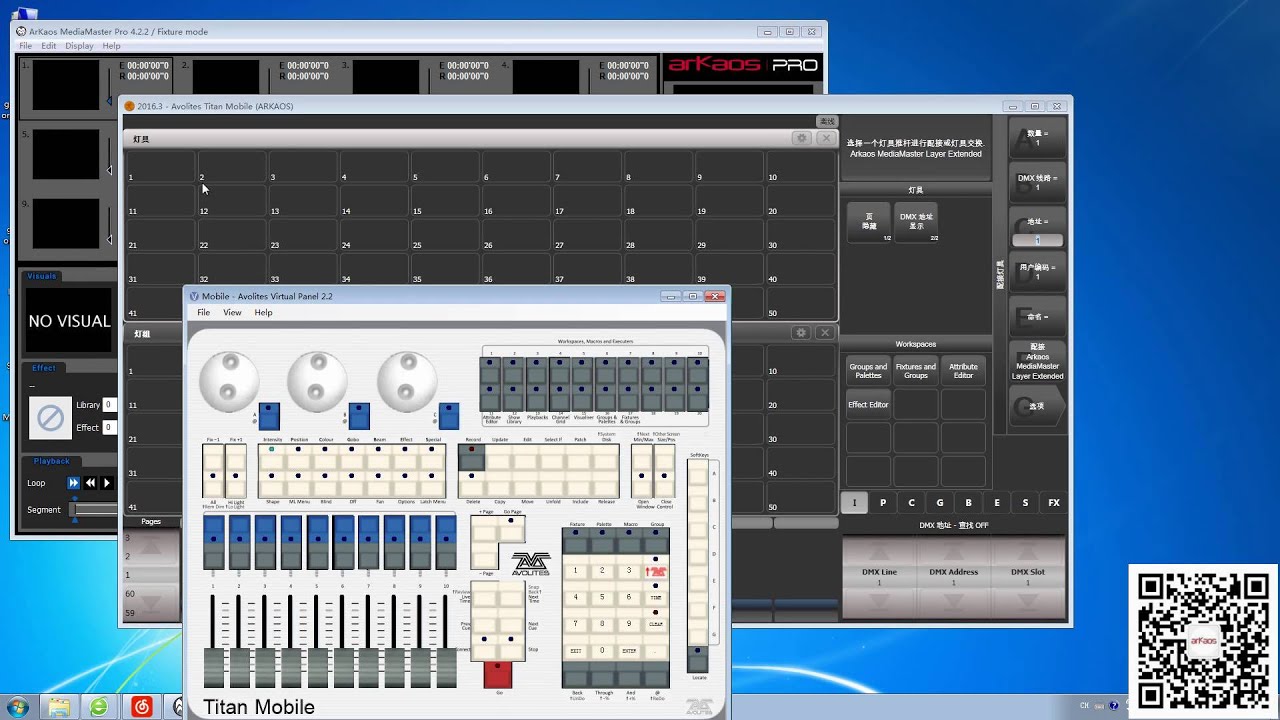The width and height of the screenshot is (1280, 720).
Task: Click the MediaMaster no-effect circle icon
Action: tap(50, 418)
